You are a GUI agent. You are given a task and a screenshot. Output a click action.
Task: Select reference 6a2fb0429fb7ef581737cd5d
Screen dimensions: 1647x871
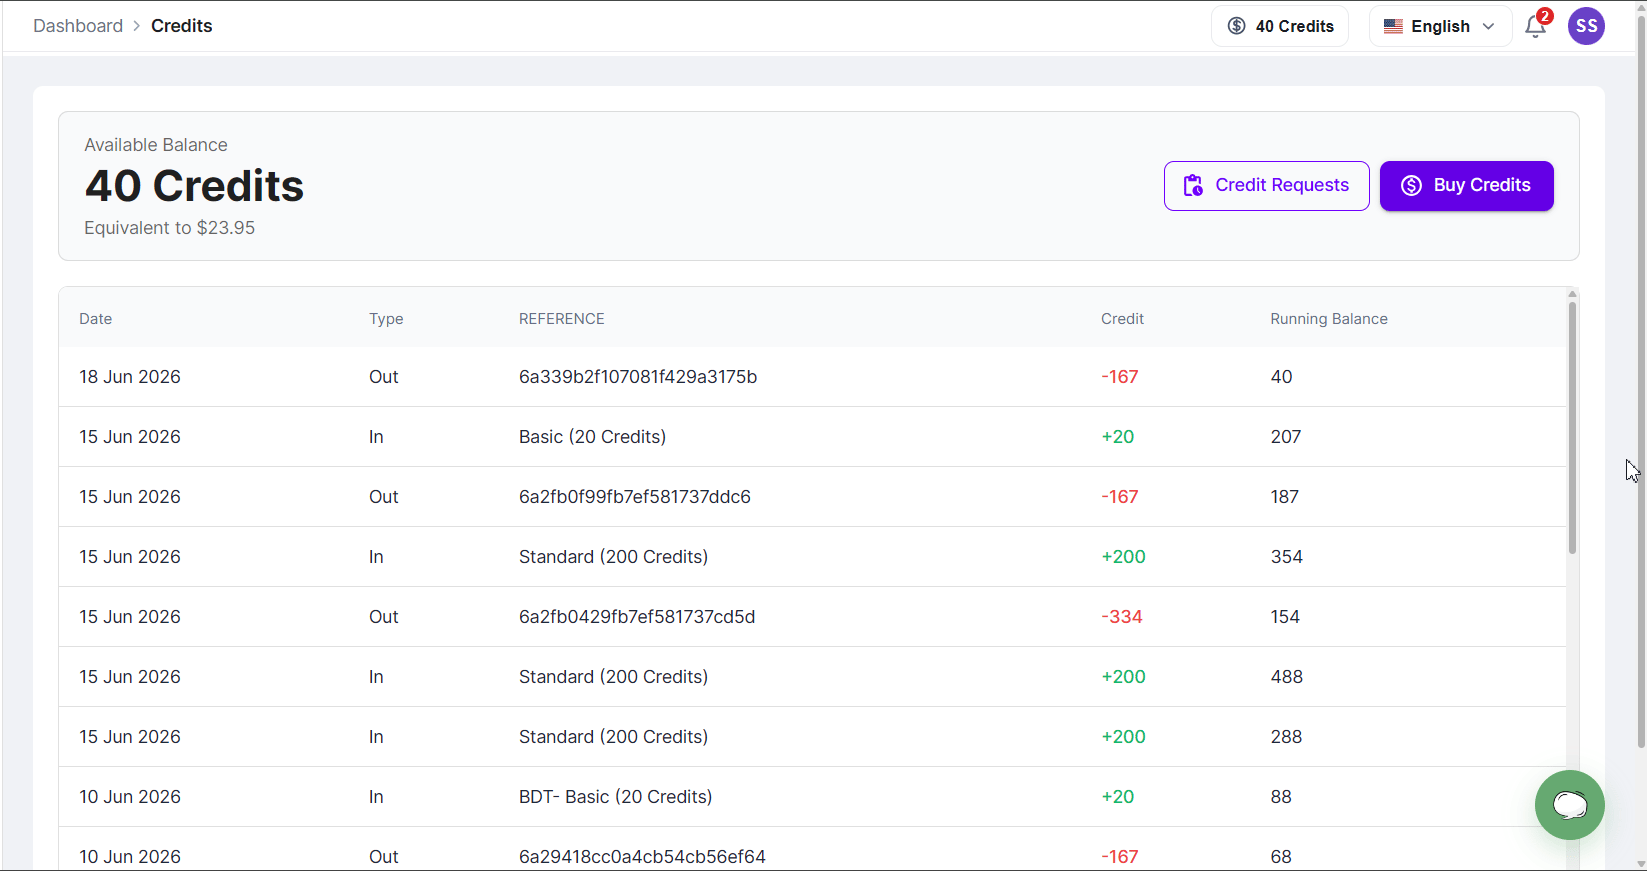pyautogui.click(x=637, y=617)
